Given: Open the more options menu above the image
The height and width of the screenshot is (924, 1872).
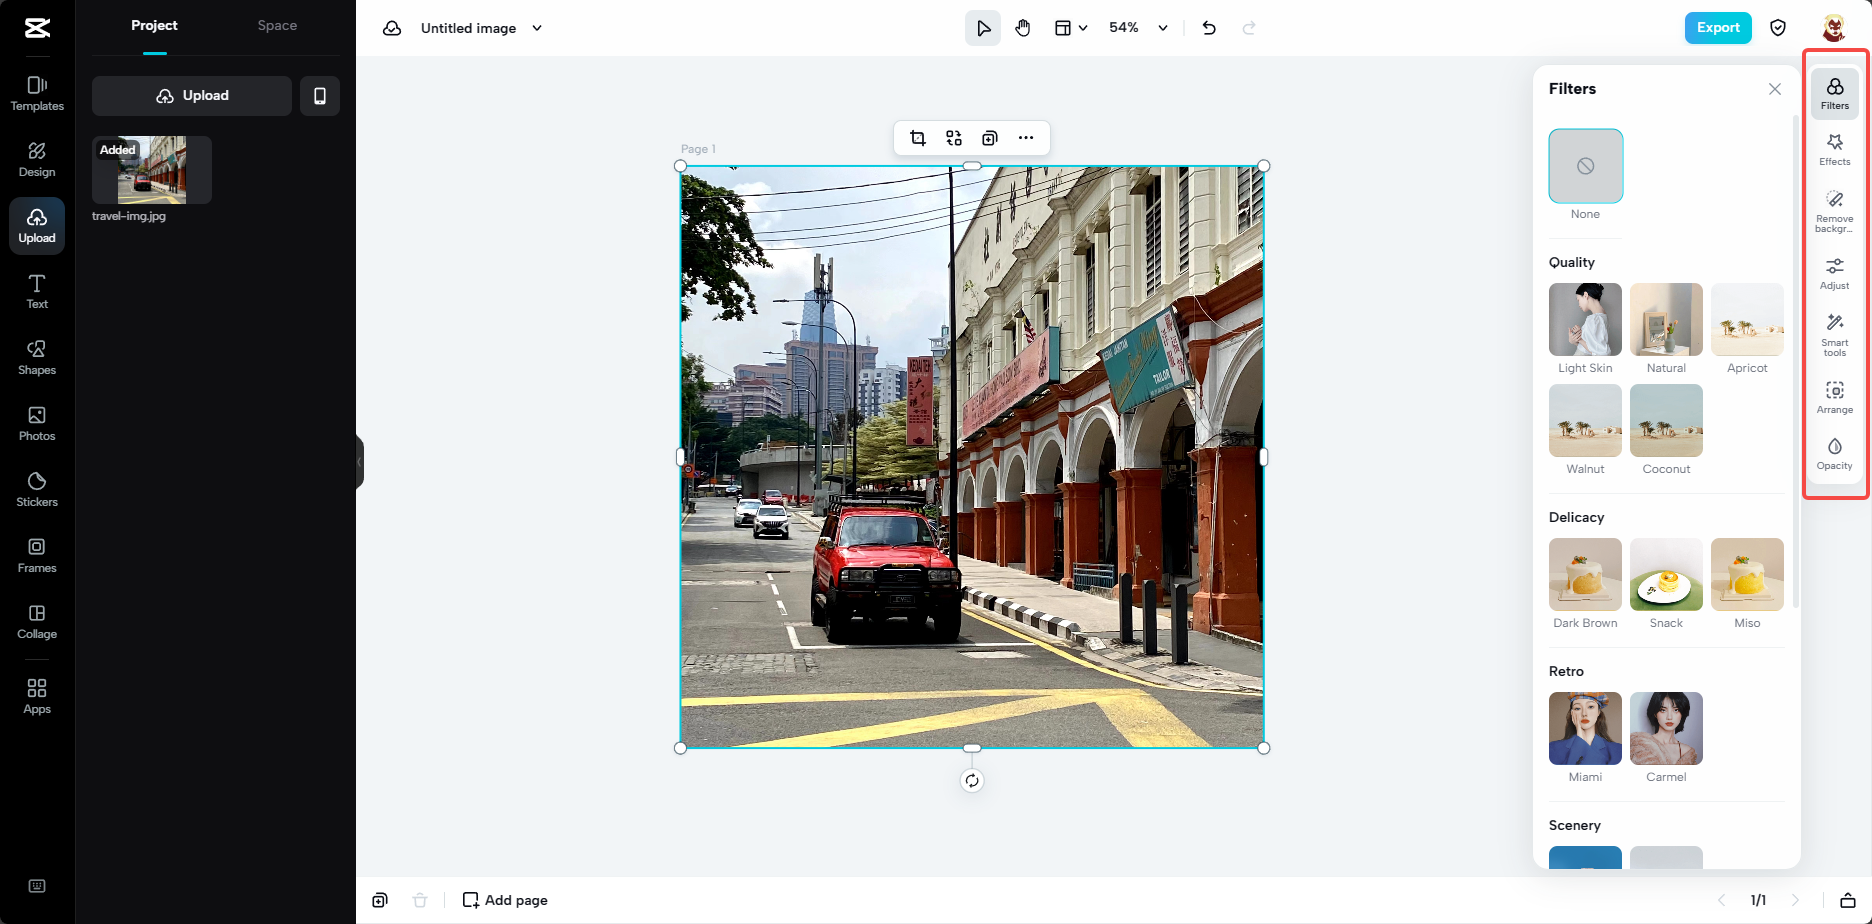Looking at the screenshot, I should [1026, 137].
